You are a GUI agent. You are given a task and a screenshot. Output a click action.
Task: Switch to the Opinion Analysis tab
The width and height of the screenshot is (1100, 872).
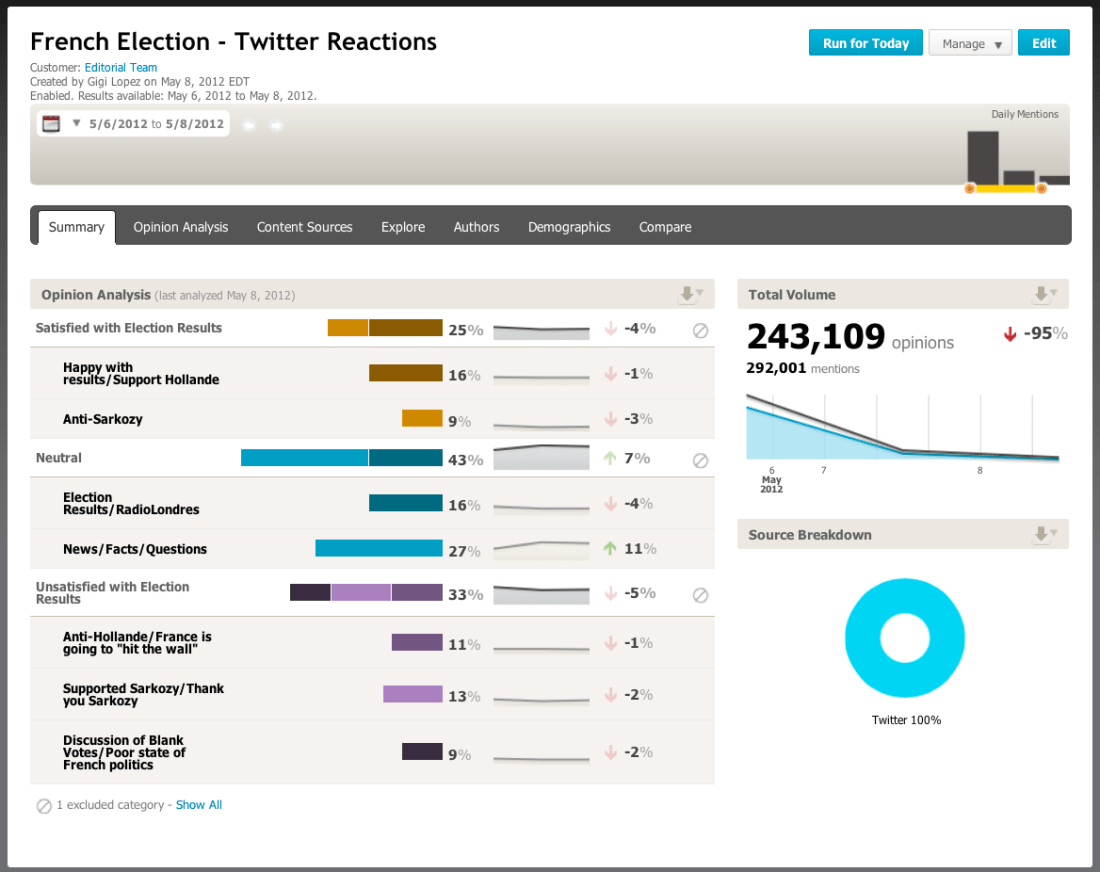[181, 227]
